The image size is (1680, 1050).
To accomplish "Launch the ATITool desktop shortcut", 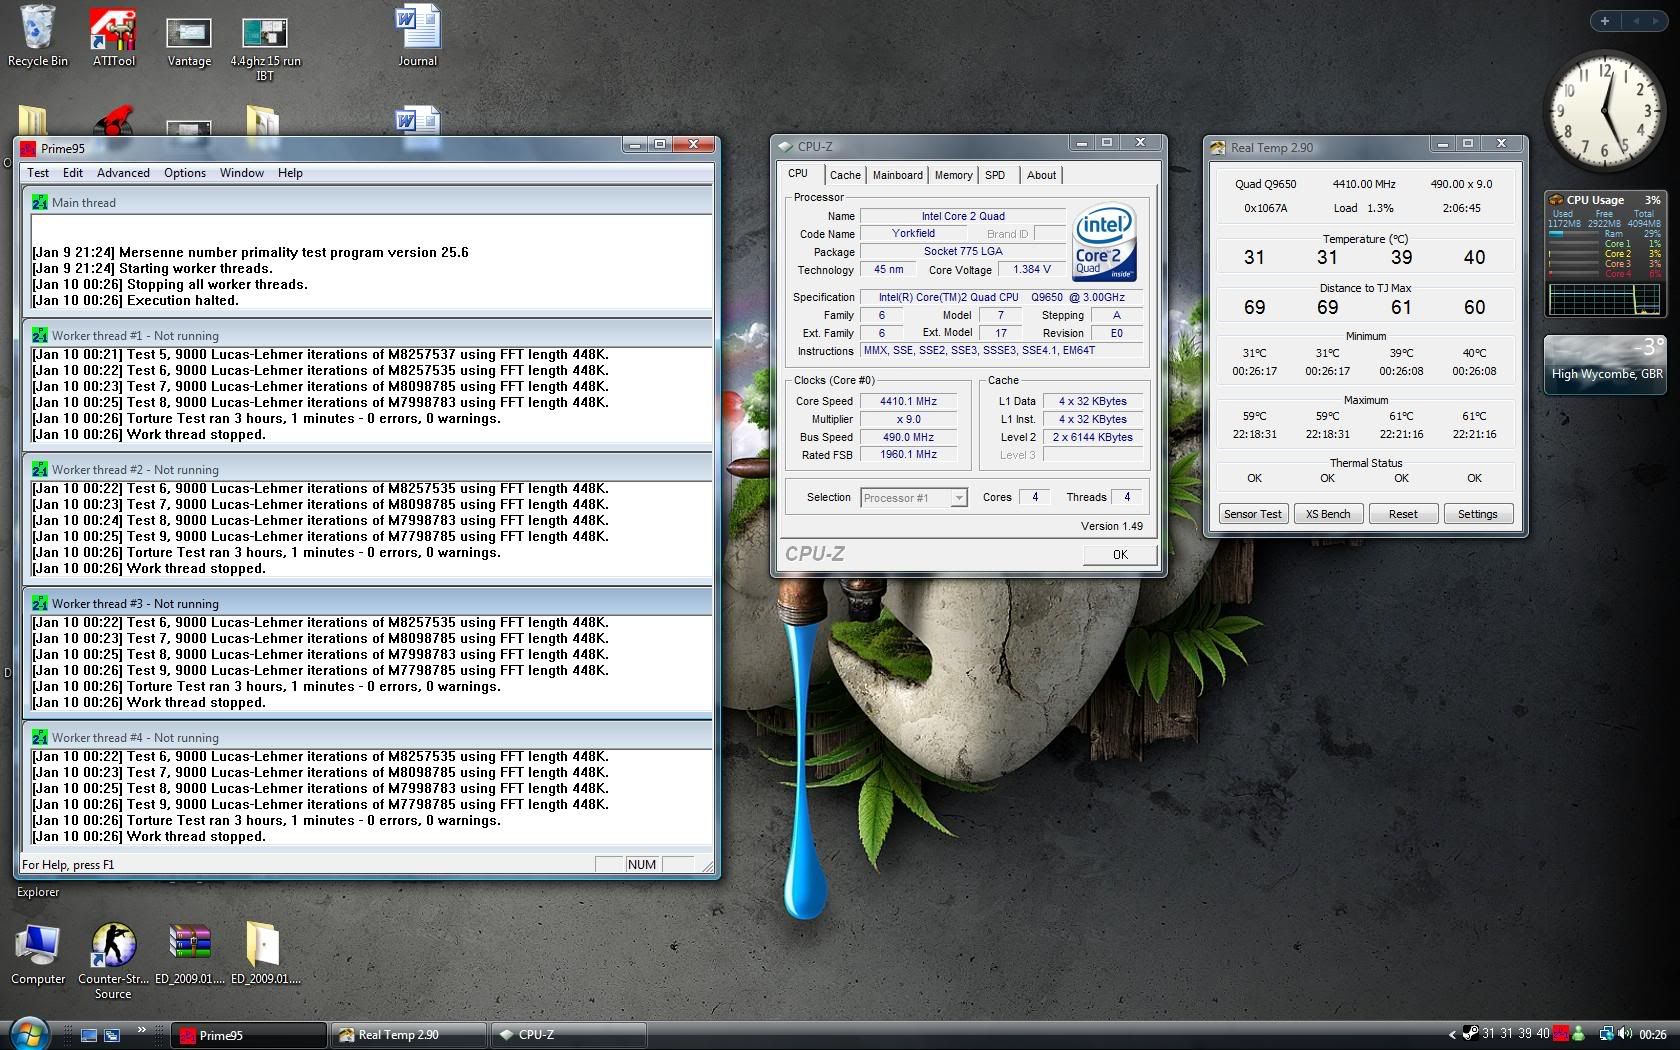I will [114, 36].
